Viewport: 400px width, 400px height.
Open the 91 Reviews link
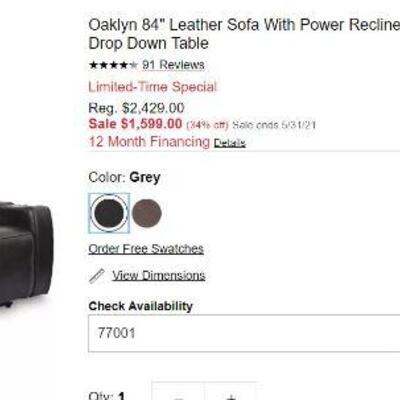tap(173, 65)
